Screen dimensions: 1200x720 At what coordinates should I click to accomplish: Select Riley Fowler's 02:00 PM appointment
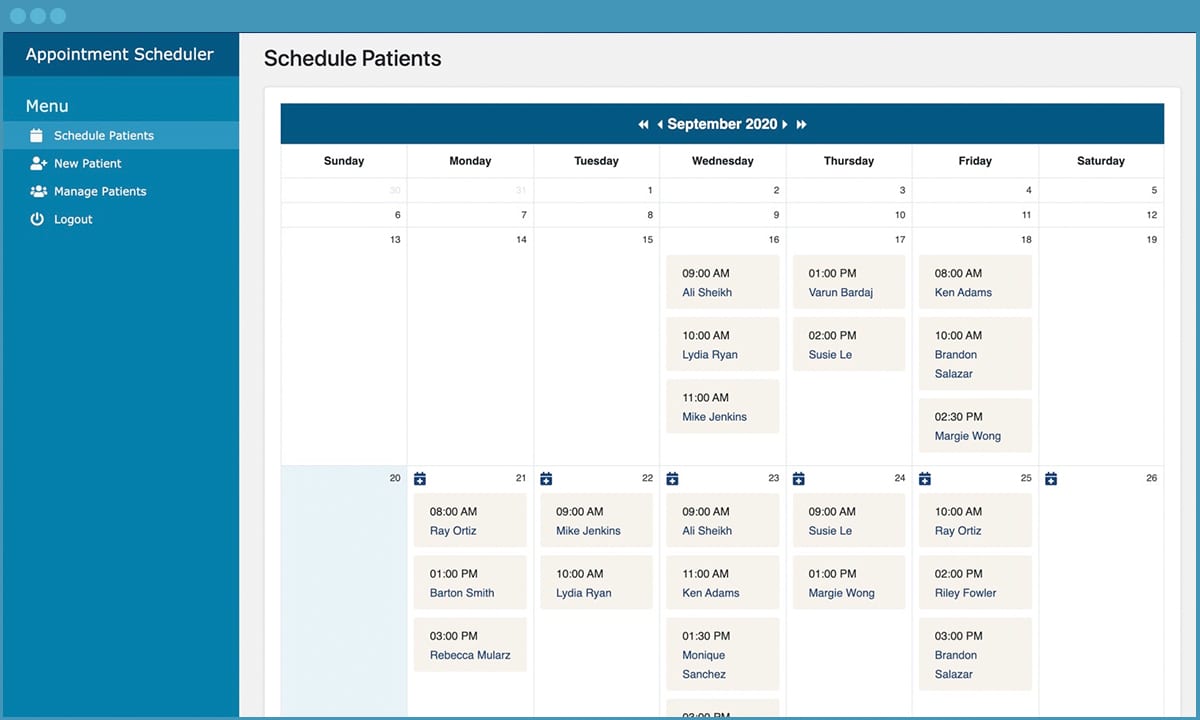coord(975,583)
